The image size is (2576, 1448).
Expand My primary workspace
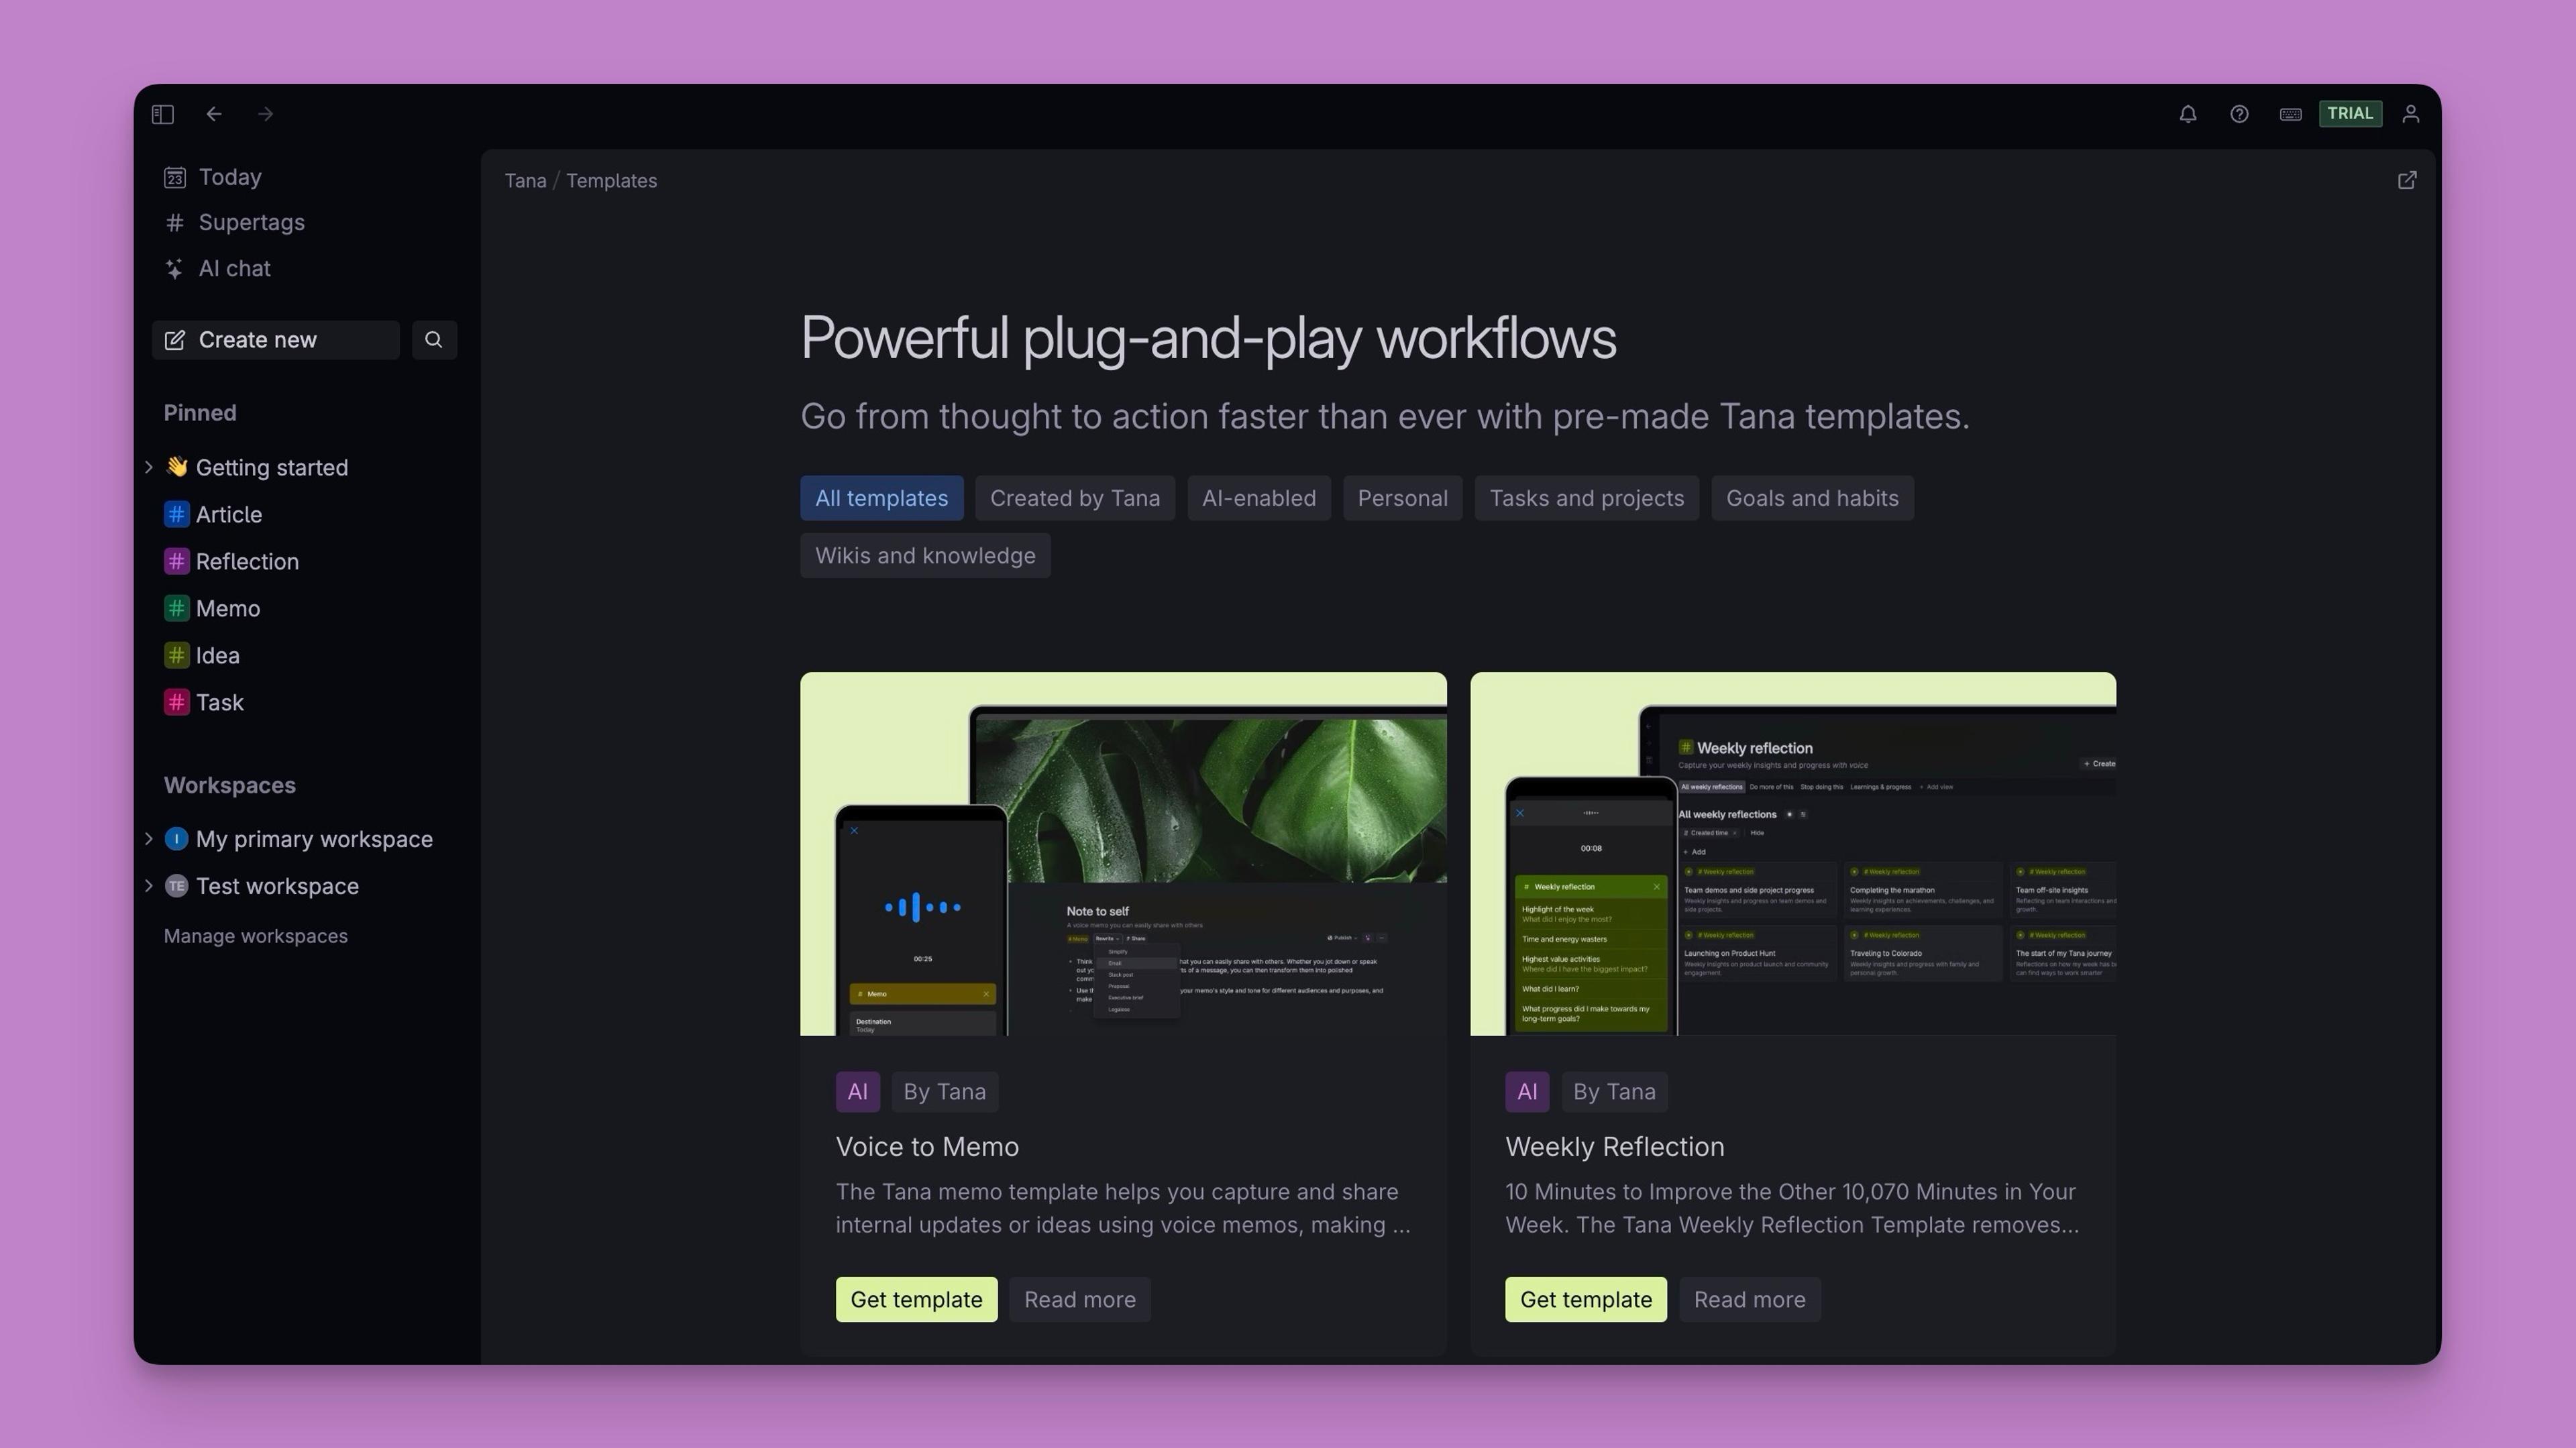tap(149, 839)
